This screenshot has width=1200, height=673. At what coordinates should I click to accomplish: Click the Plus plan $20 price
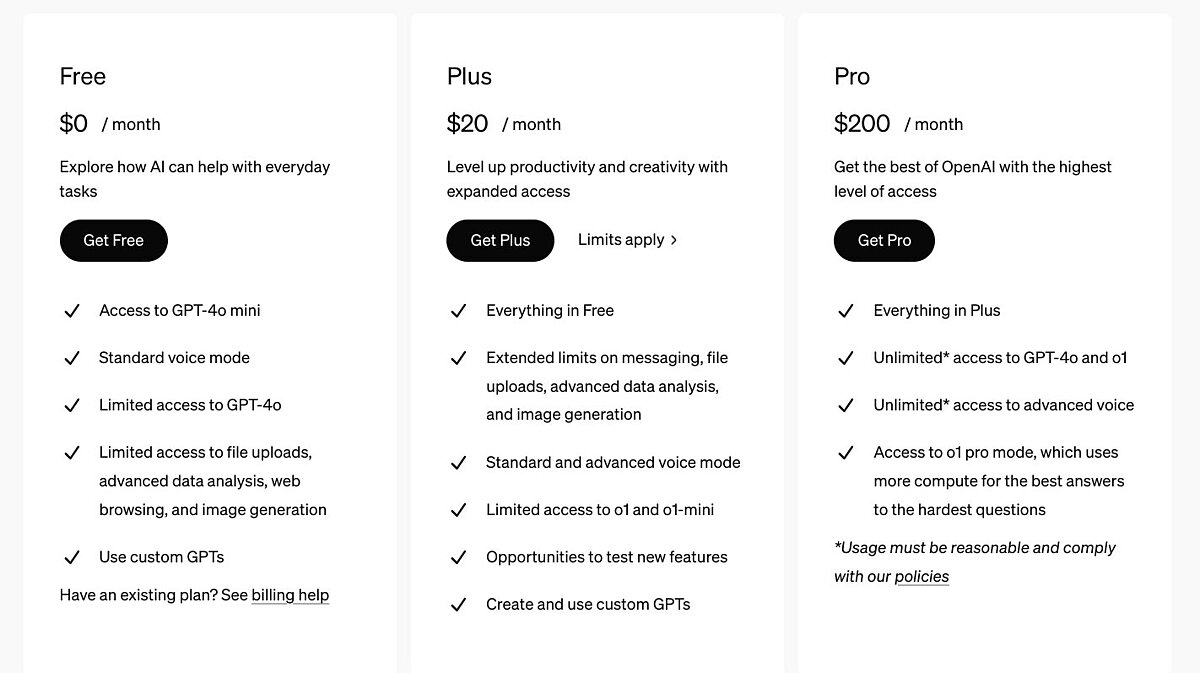[468, 124]
